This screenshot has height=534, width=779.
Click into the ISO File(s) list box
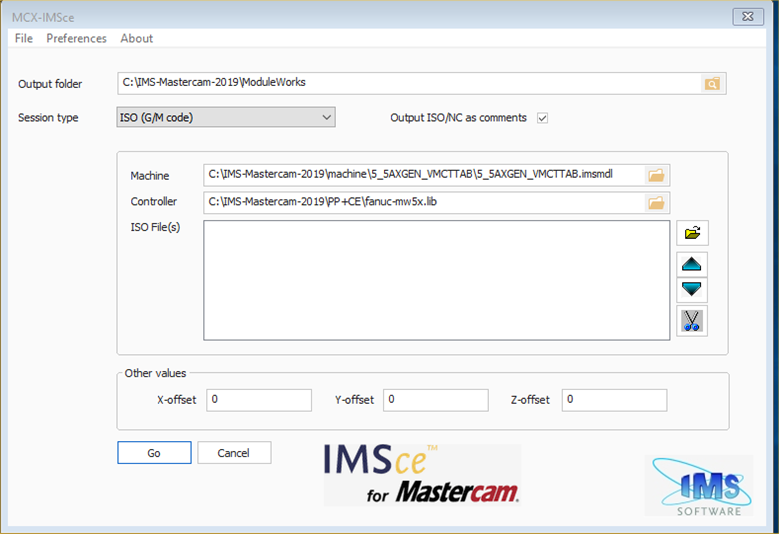[x=437, y=281]
